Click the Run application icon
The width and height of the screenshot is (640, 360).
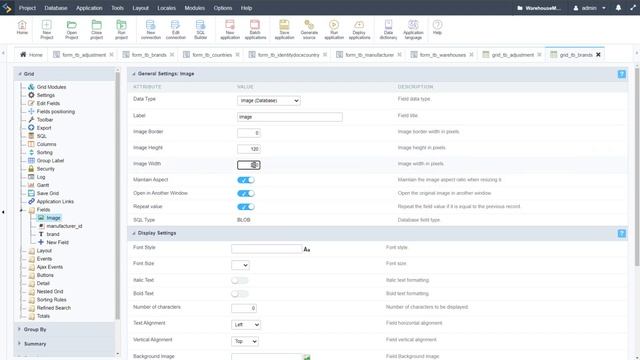[334, 30]
